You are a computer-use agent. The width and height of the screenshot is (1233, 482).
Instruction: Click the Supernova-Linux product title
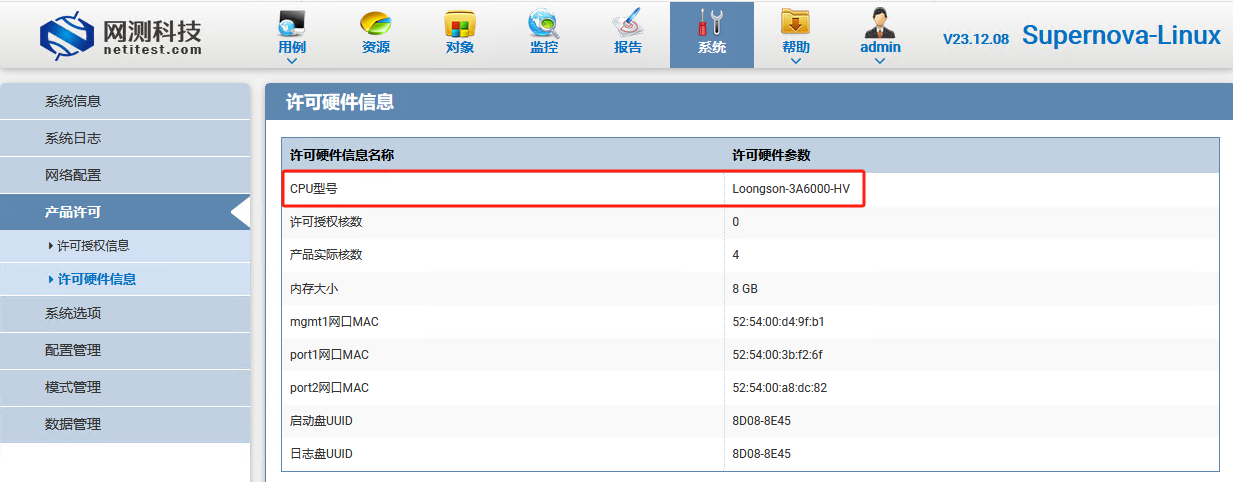coord(1121,37)
